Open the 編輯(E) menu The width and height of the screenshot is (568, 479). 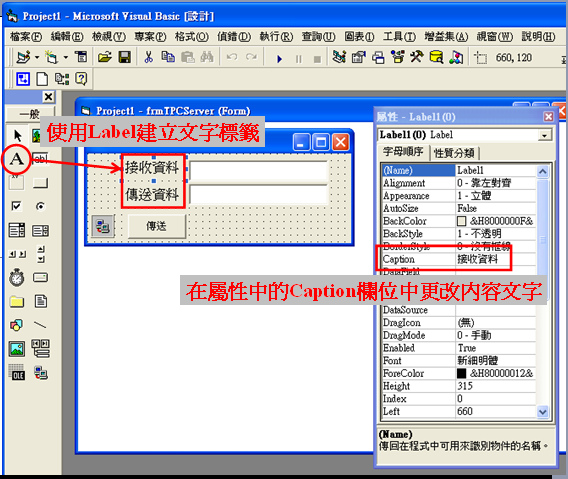67,37
